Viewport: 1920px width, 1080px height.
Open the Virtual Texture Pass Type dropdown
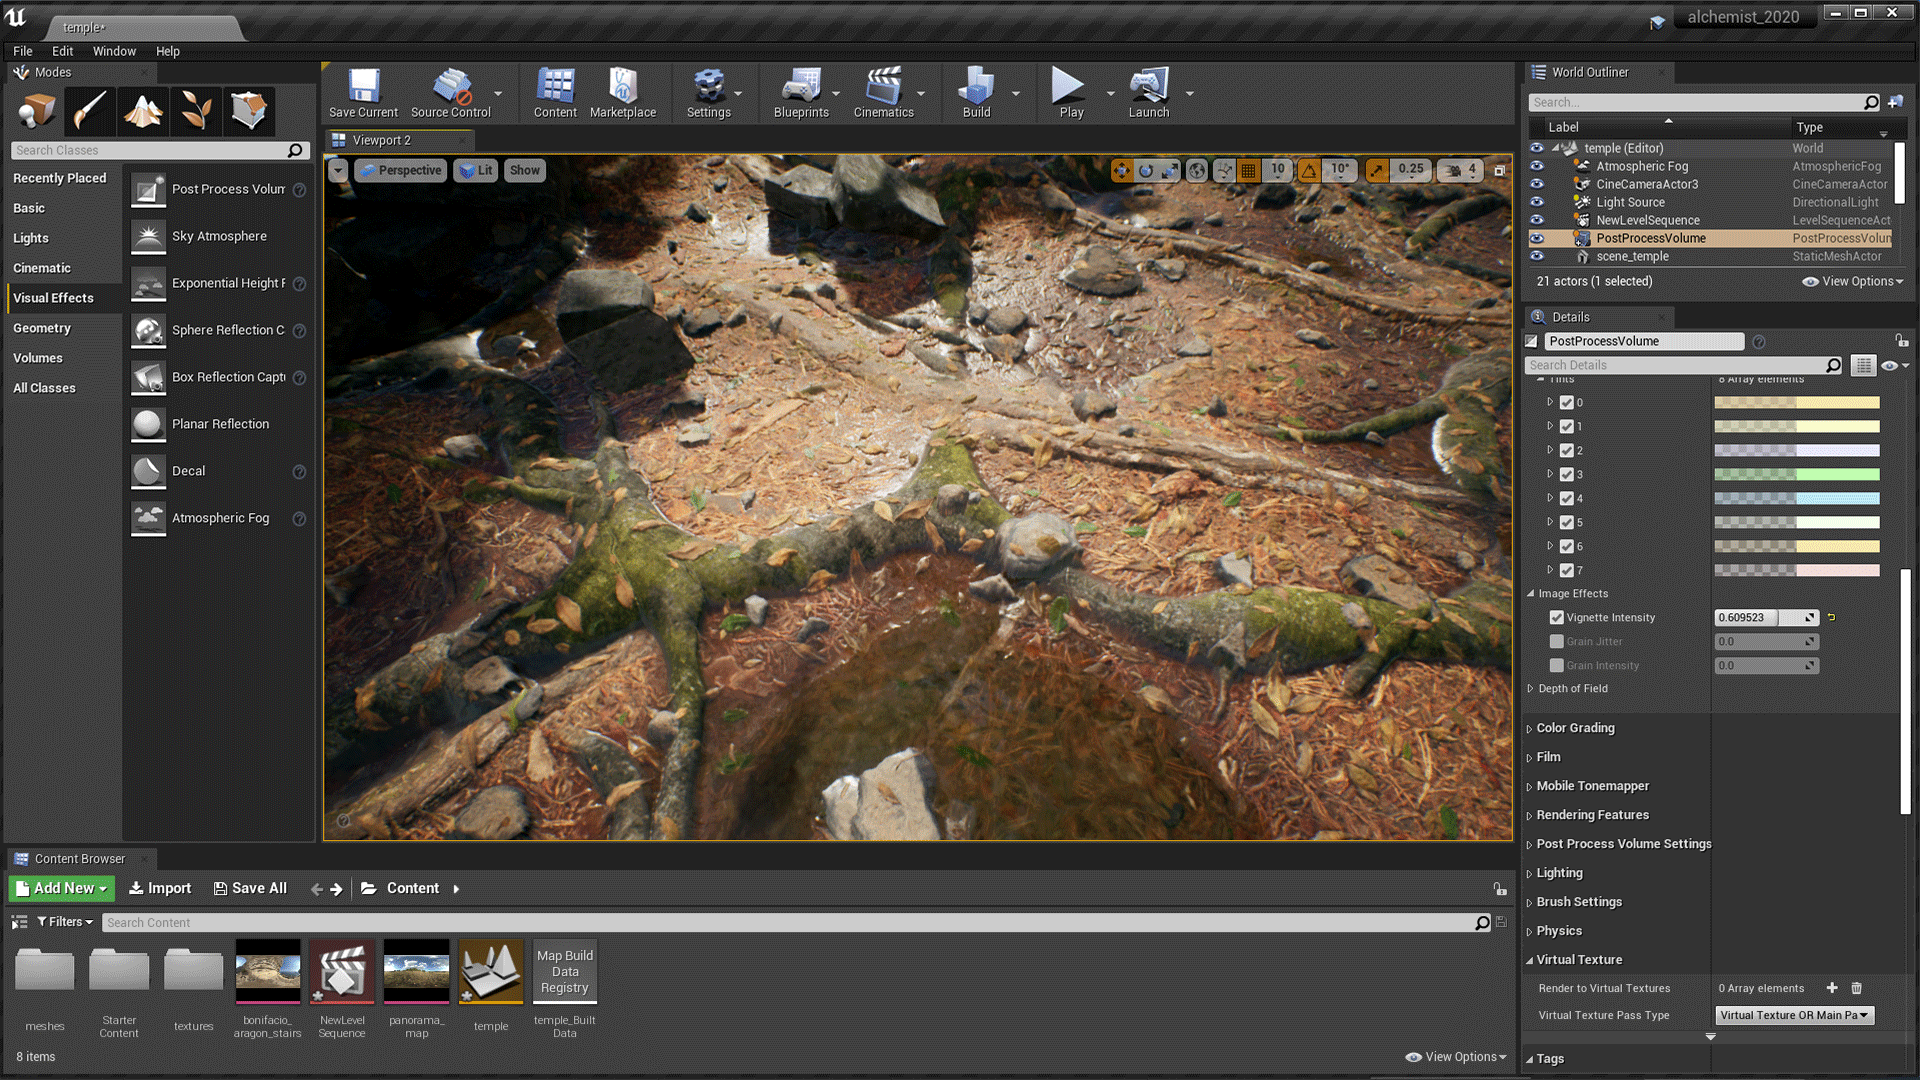[x=1794, y=1015]
